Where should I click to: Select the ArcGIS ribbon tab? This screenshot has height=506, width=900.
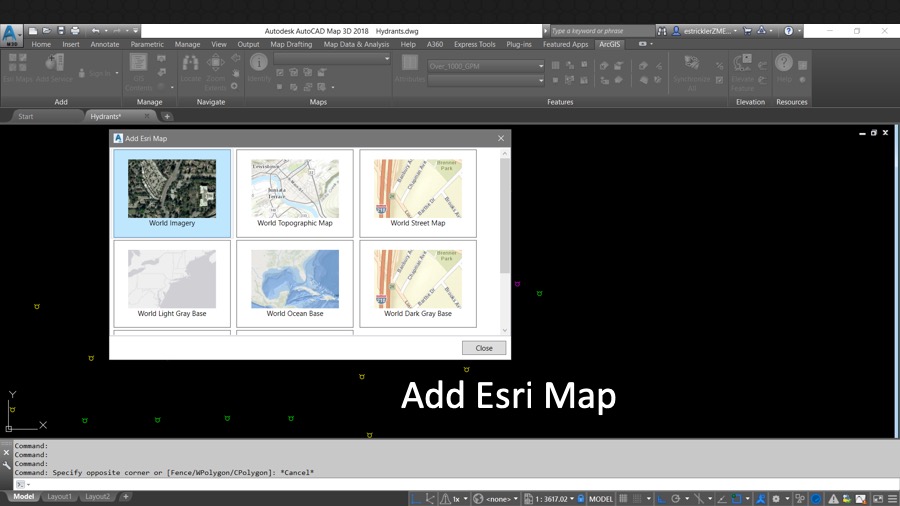610,44
